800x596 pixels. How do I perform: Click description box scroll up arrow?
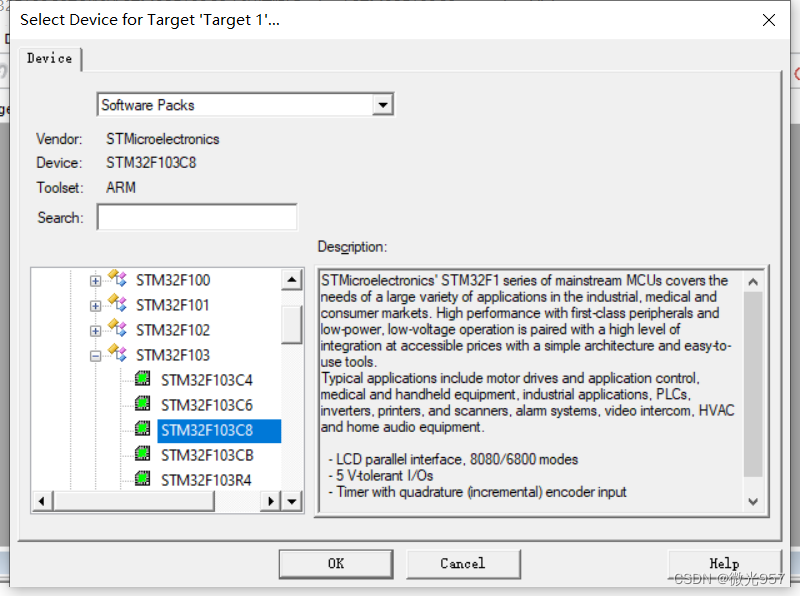[753, 281]
